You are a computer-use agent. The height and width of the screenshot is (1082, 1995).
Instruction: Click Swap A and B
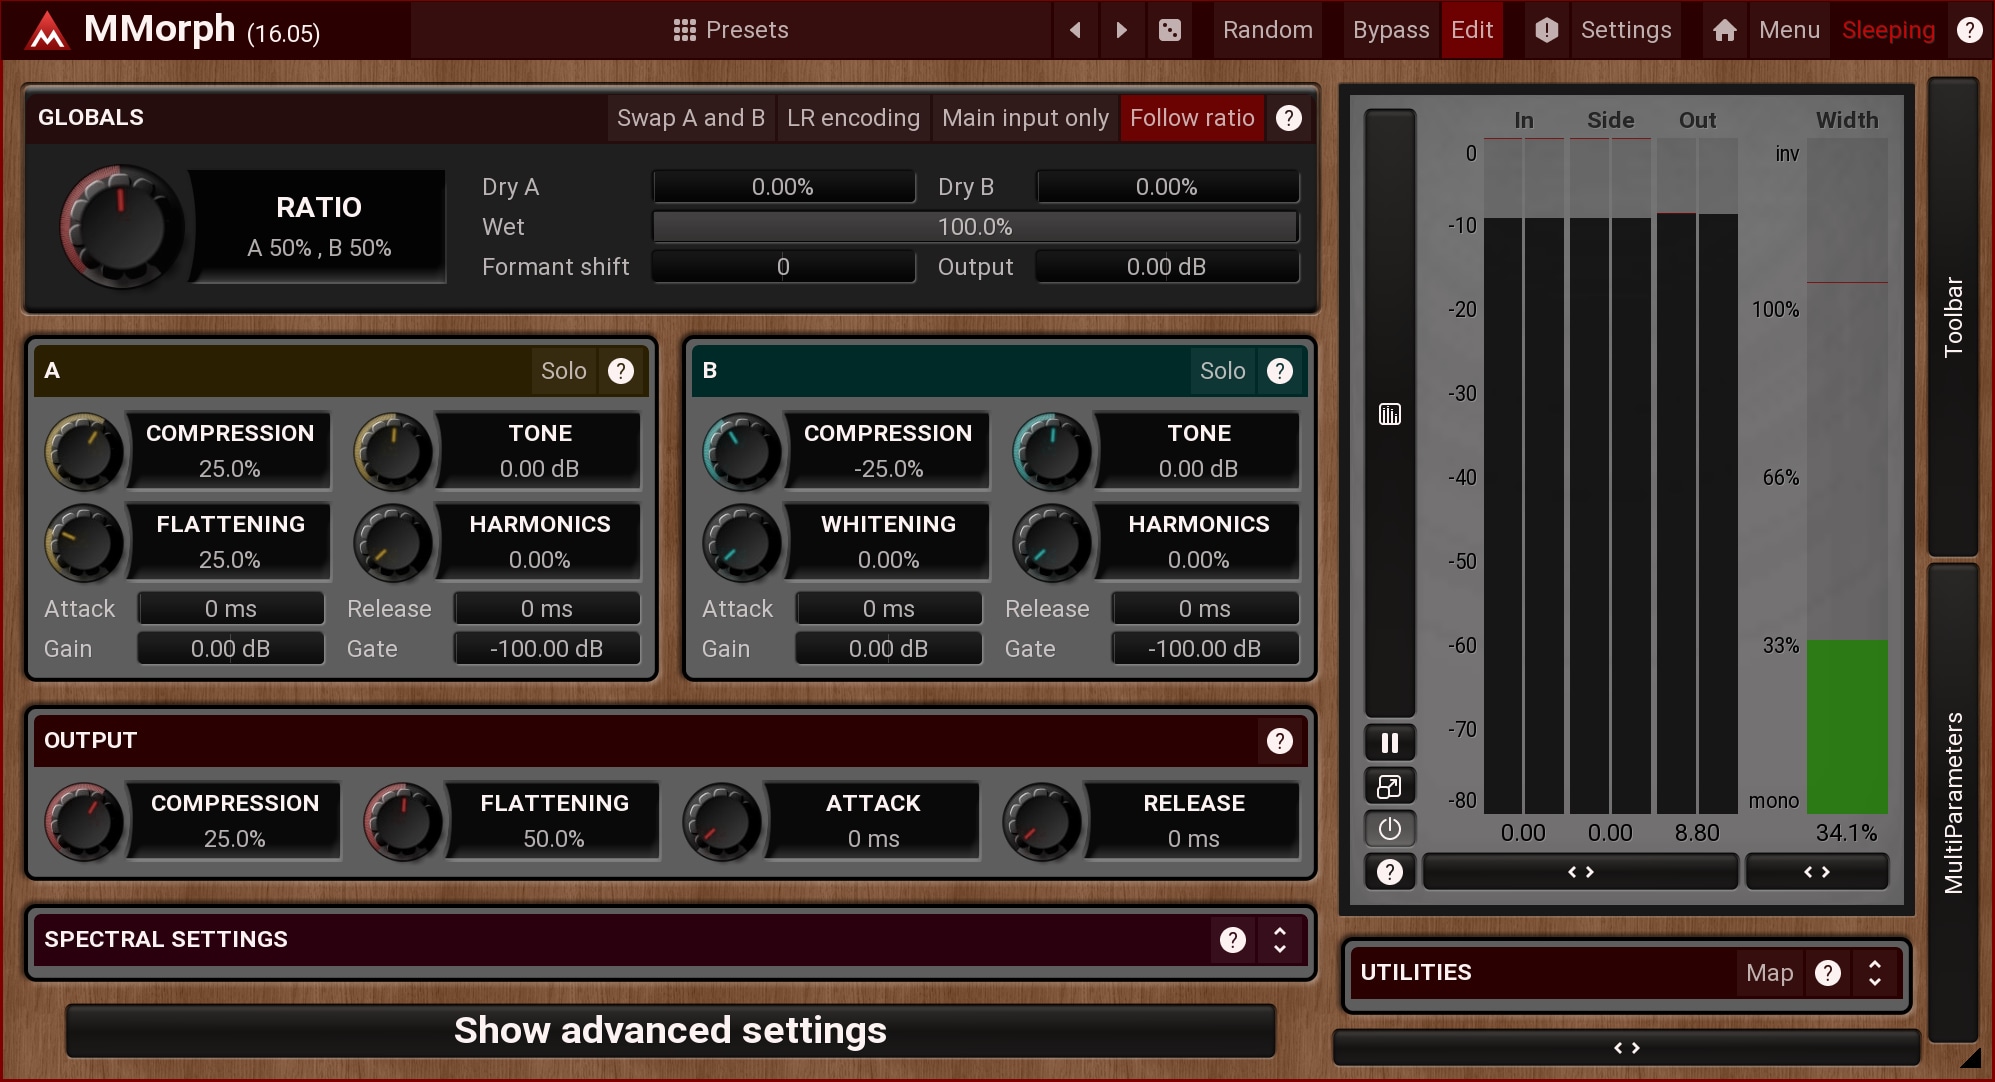coord(690,118)
